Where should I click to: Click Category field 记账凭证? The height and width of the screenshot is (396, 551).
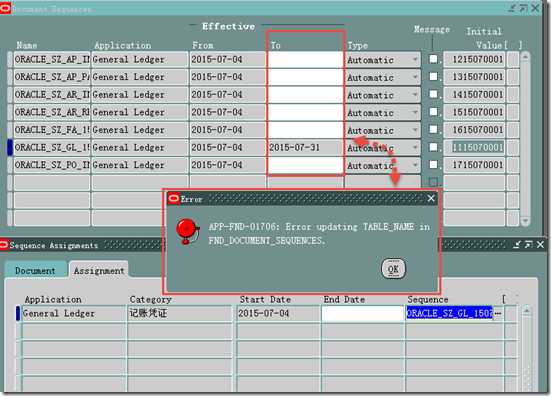pos(180,313)
